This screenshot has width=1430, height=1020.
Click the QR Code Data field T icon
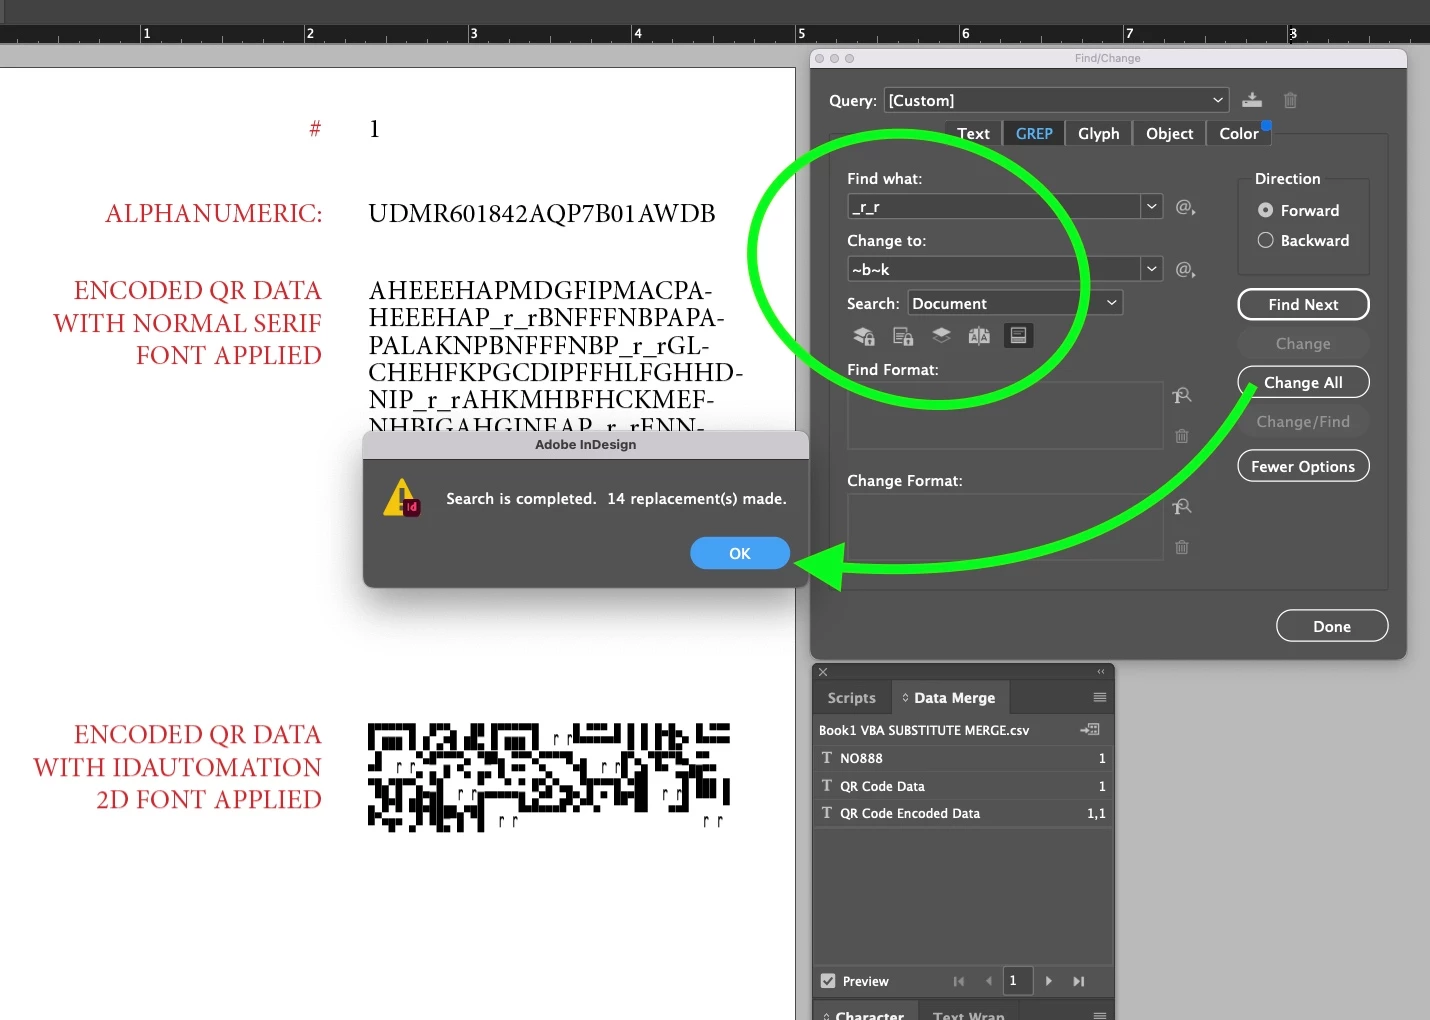coord(827,786)
